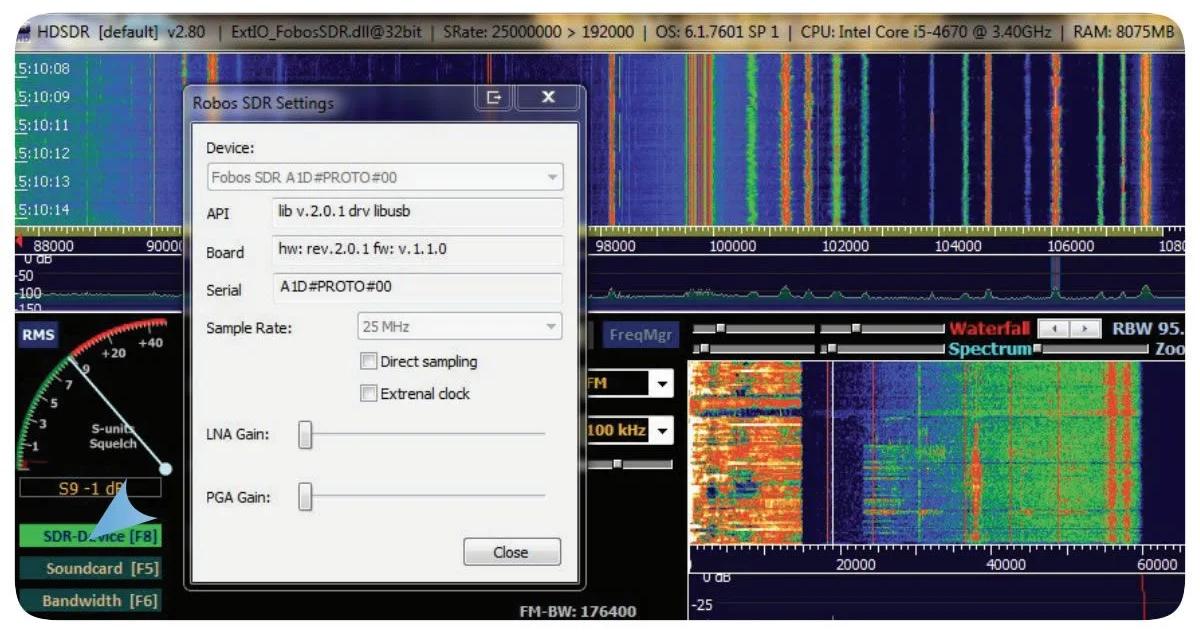Expand the 100 kHz dropdown

pos(661,431)
